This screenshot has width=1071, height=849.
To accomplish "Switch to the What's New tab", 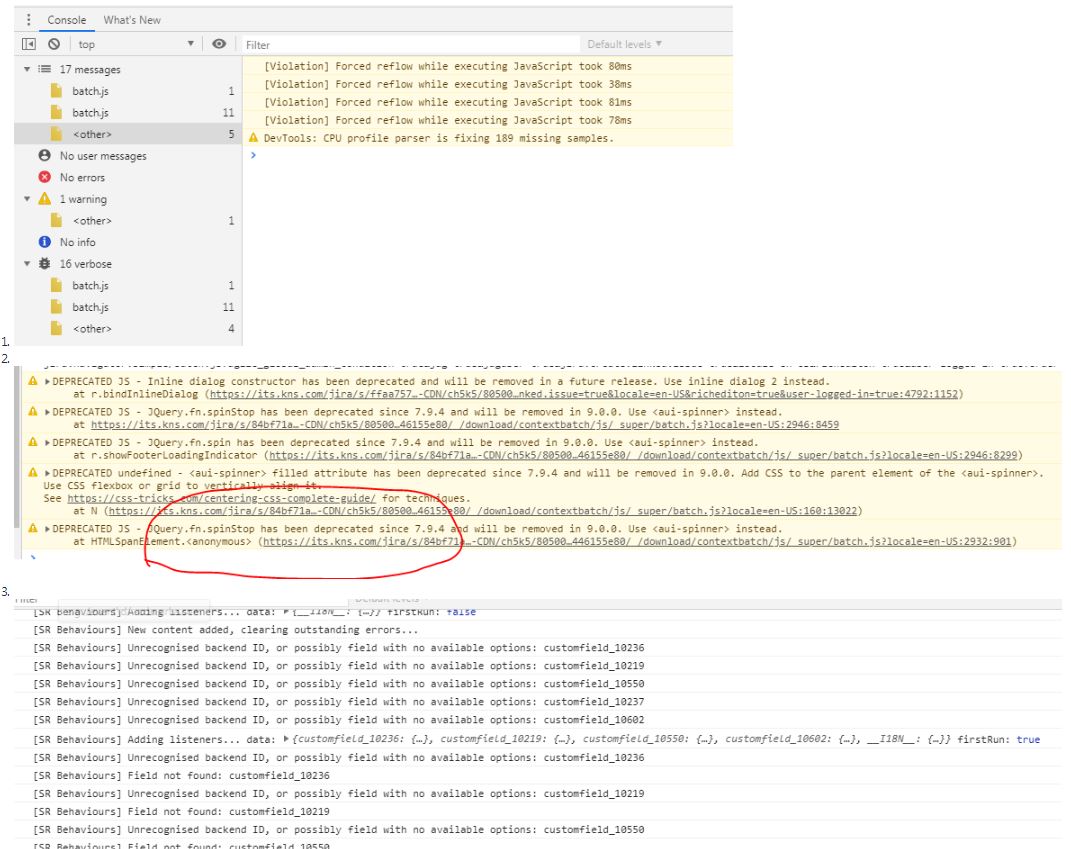I will click(x=132, y=20).
